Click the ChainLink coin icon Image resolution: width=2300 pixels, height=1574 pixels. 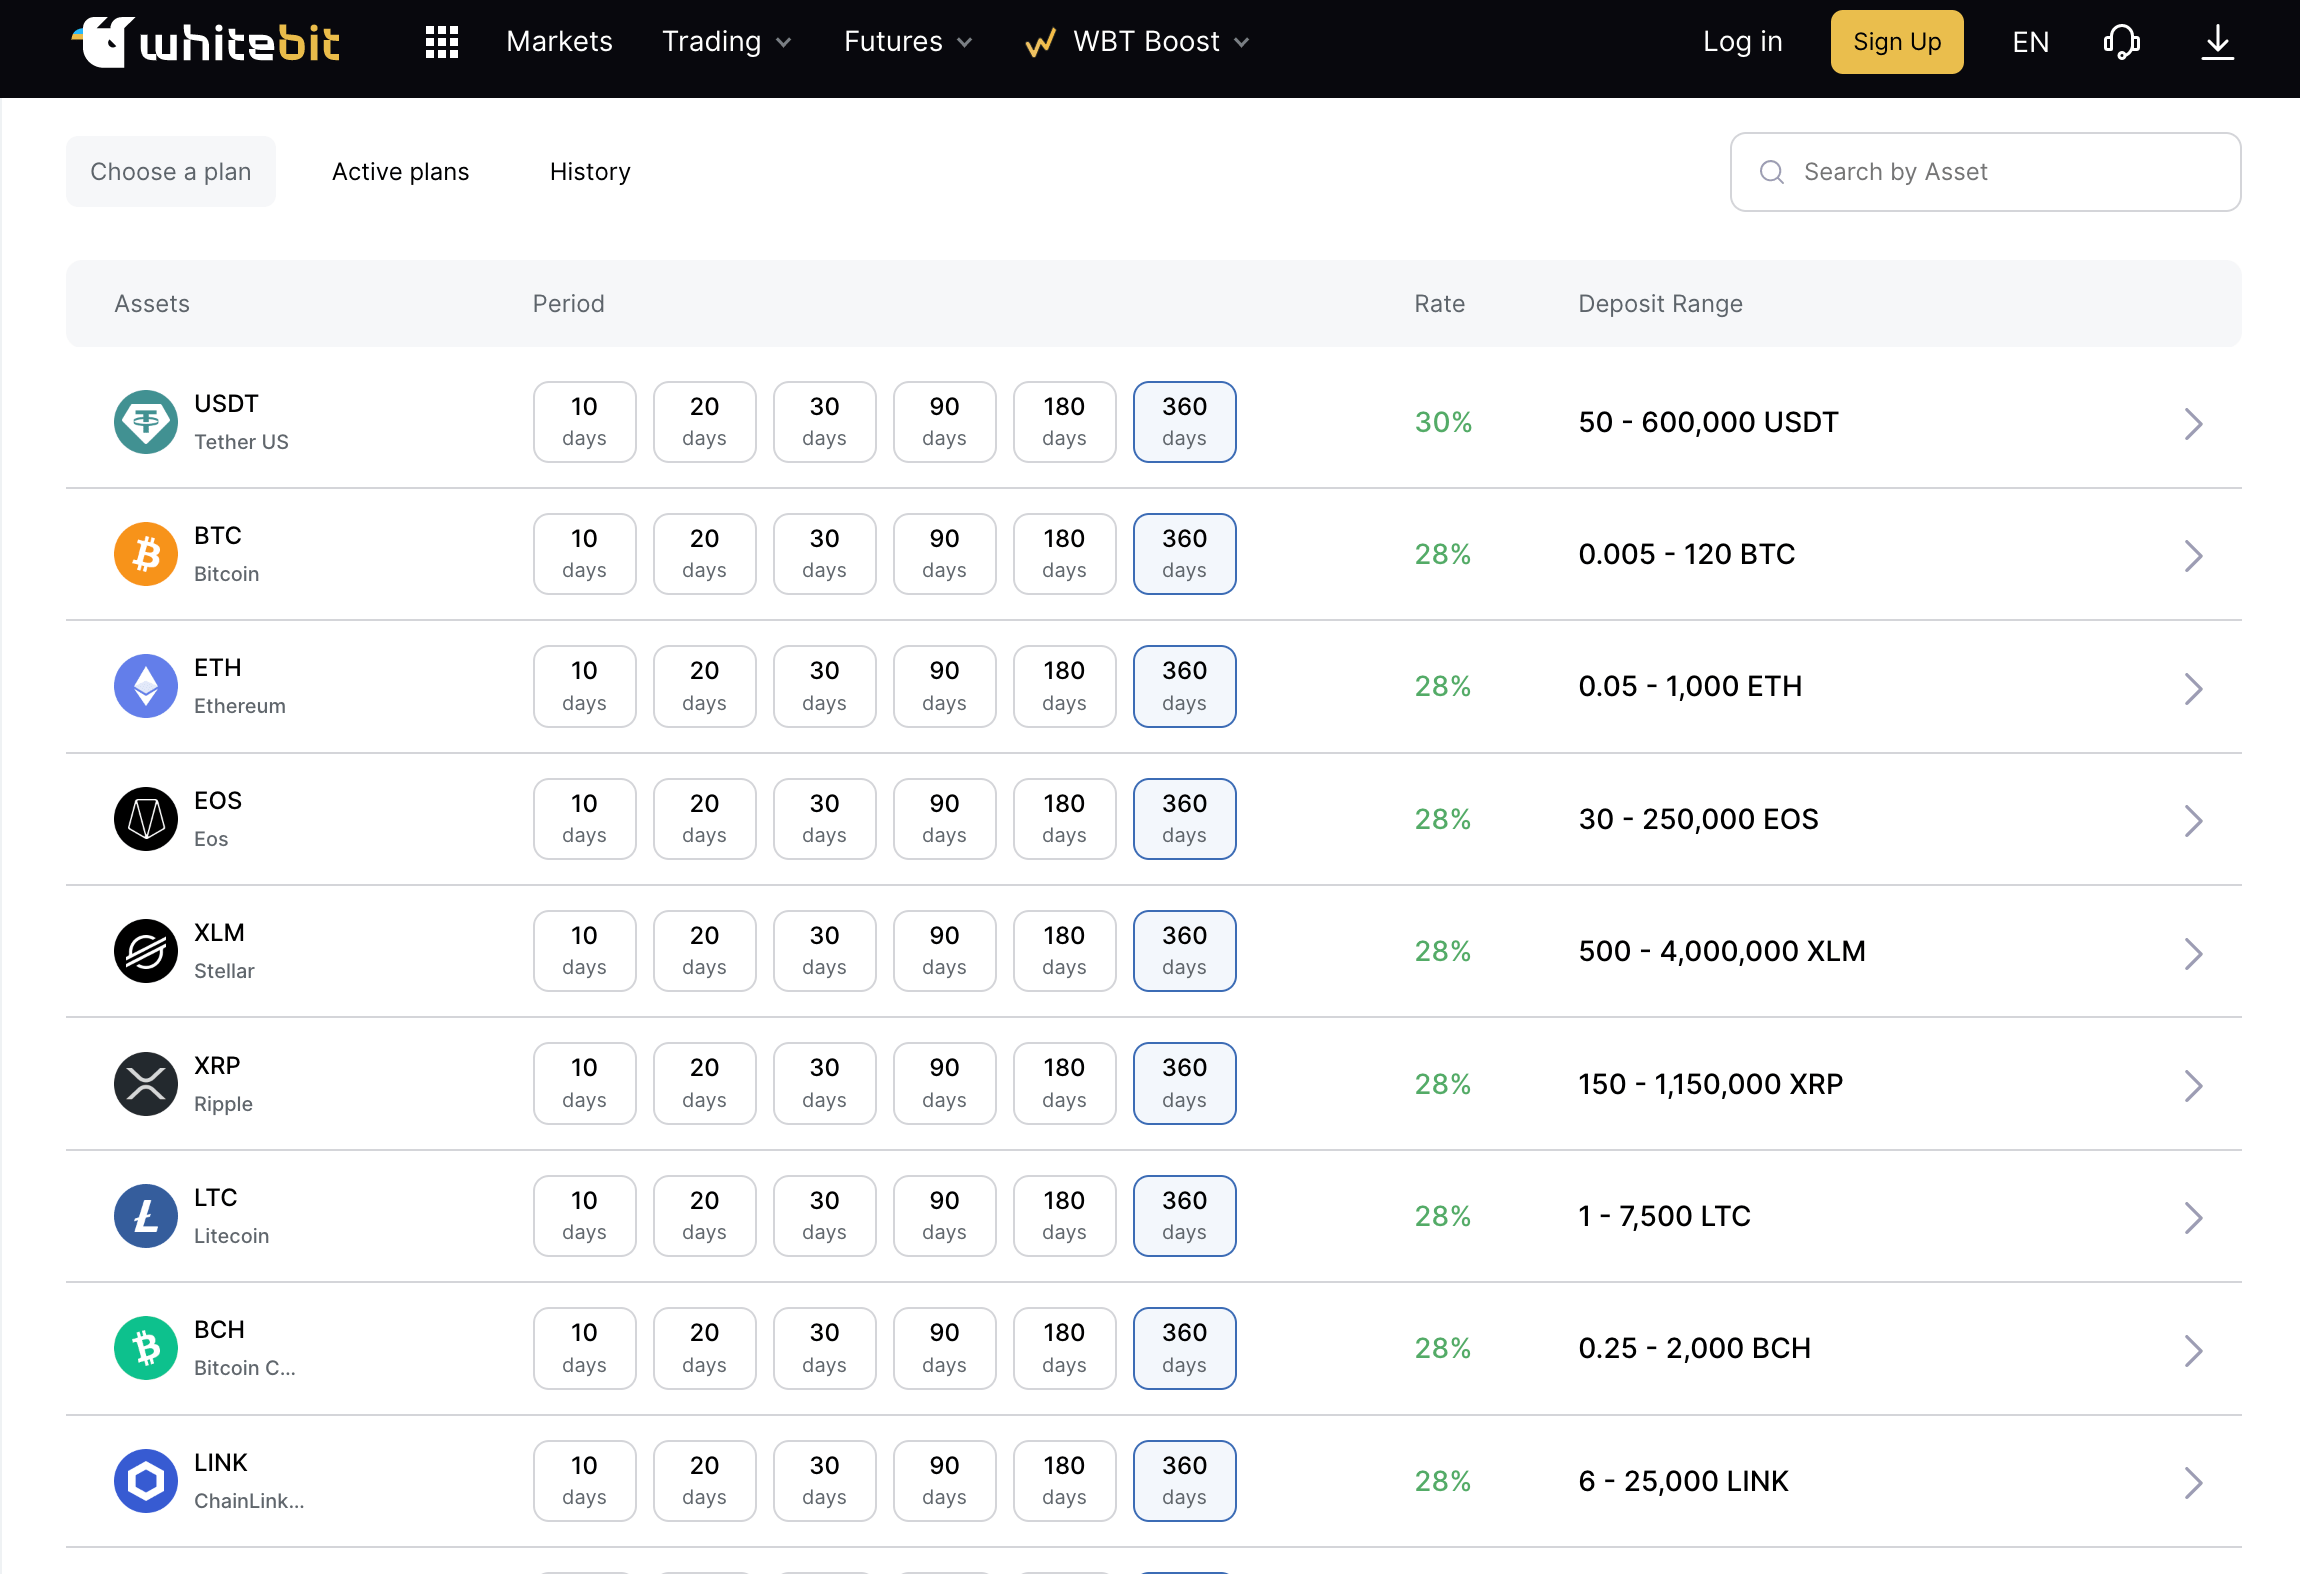146,1481
